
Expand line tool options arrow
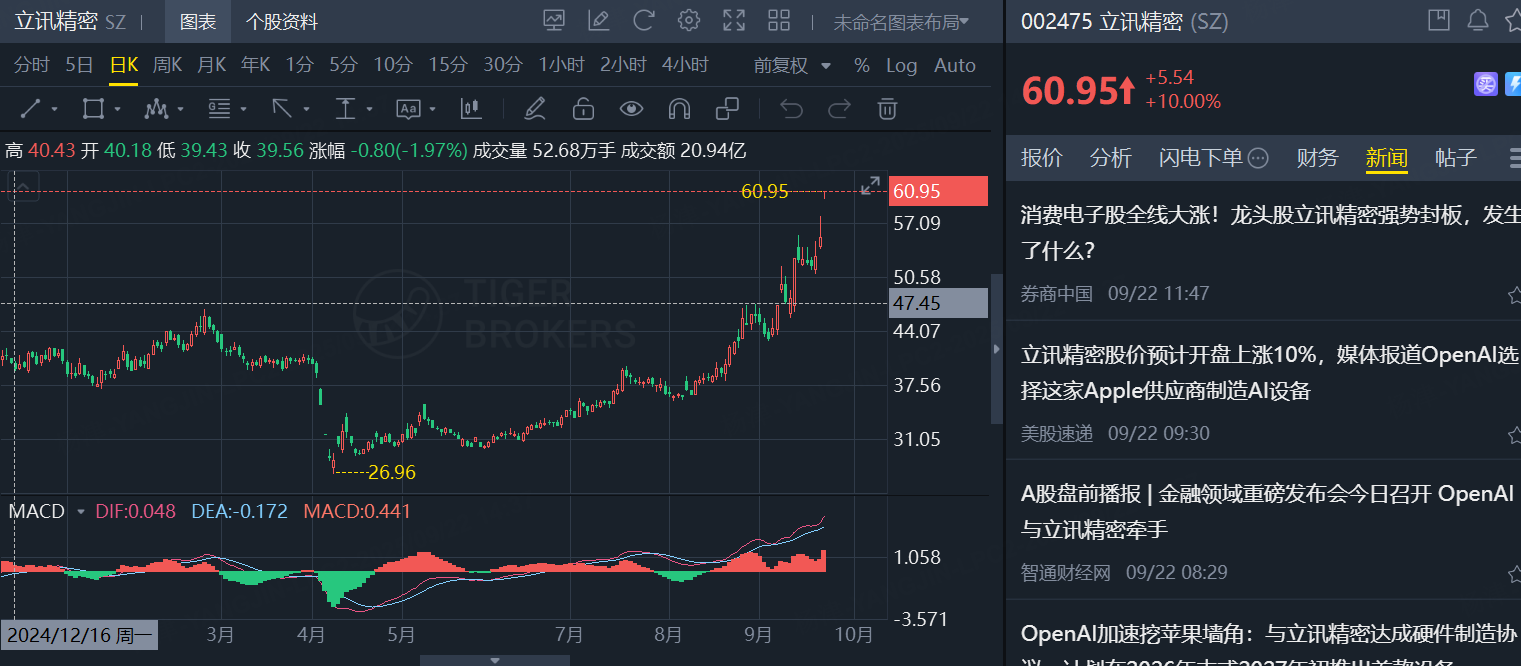tap(54, 109)
